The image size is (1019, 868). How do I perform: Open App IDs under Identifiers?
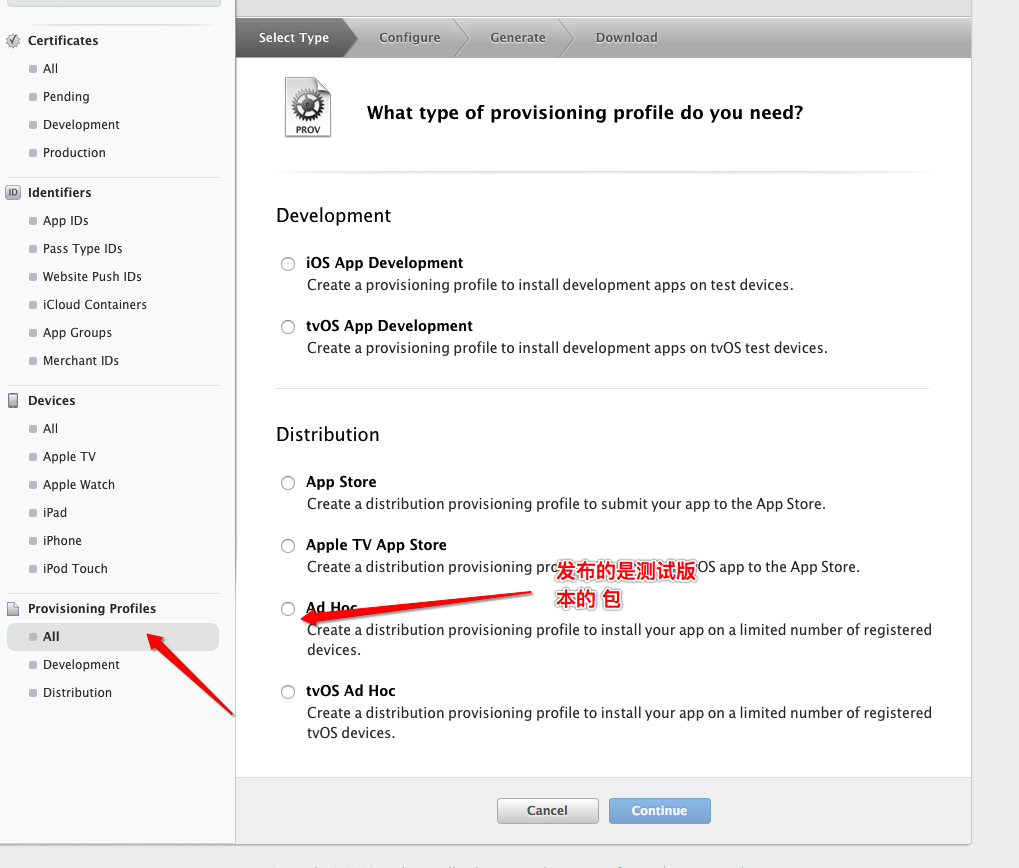click(x=66, y=221)
